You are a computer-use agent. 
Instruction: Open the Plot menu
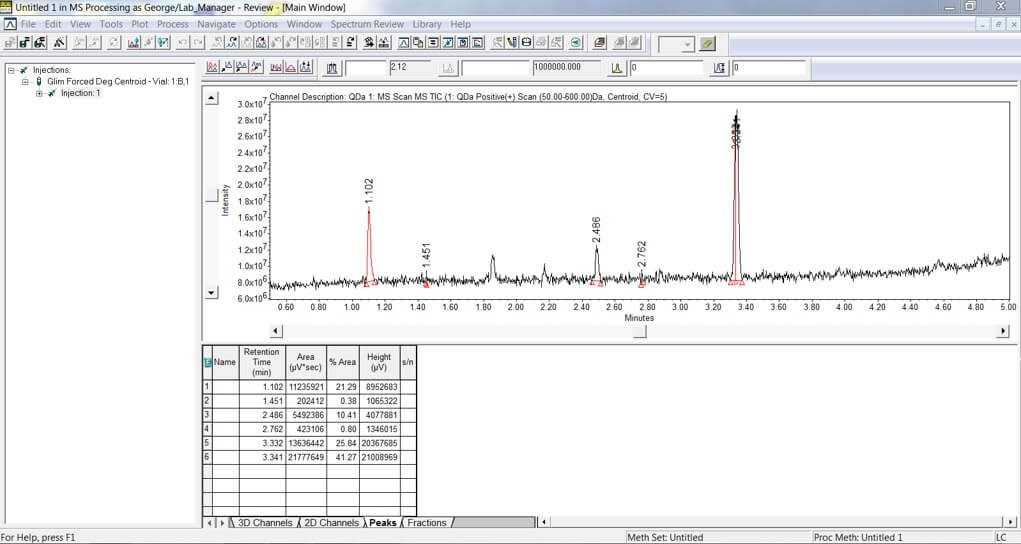[140, 24]
